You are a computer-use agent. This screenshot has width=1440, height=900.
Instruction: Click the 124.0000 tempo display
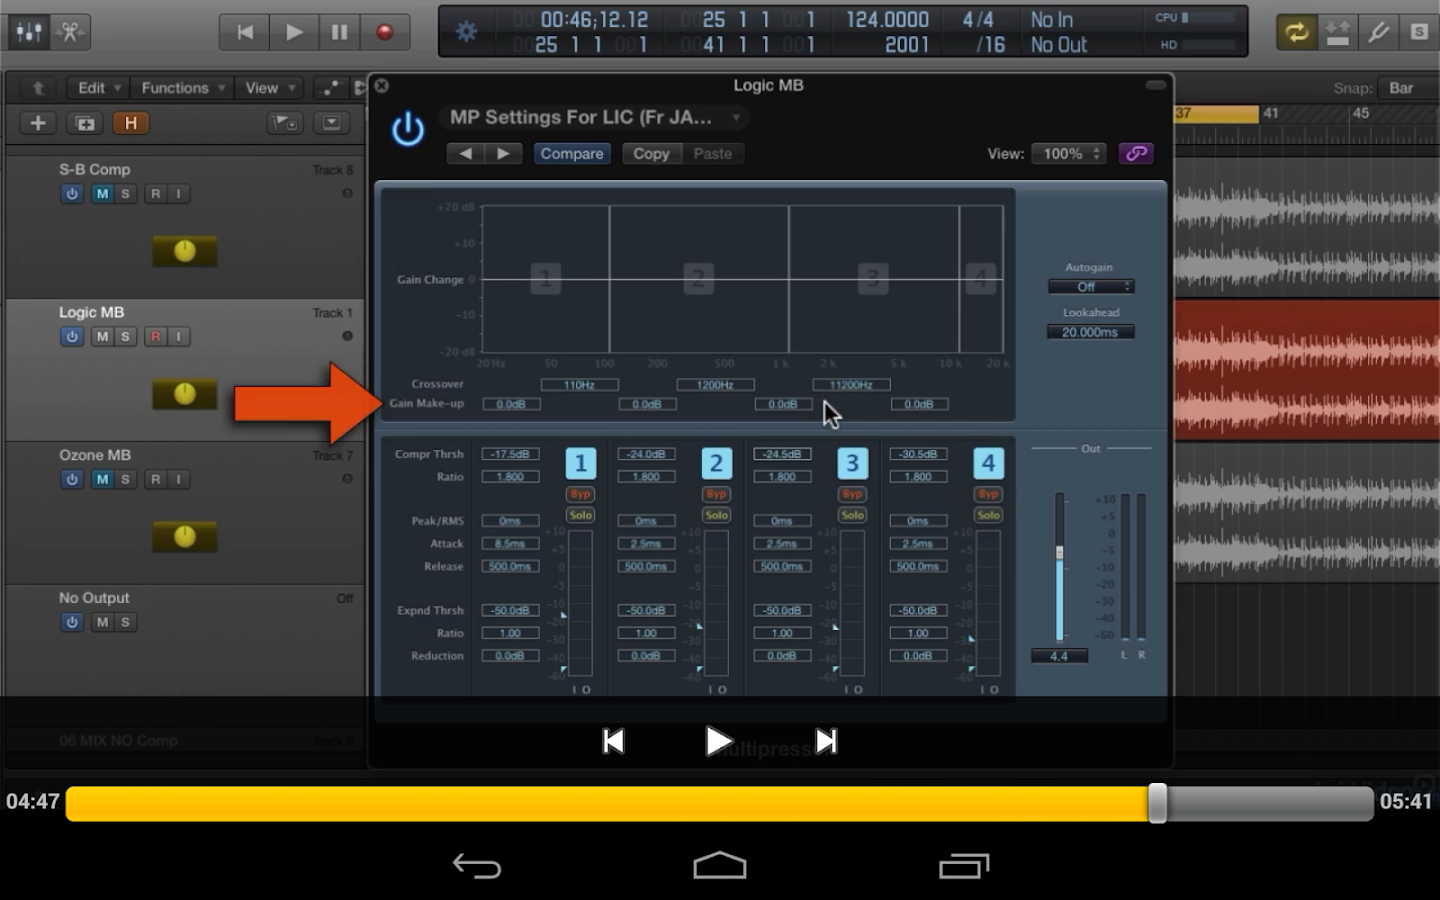[x=887, y=20]
